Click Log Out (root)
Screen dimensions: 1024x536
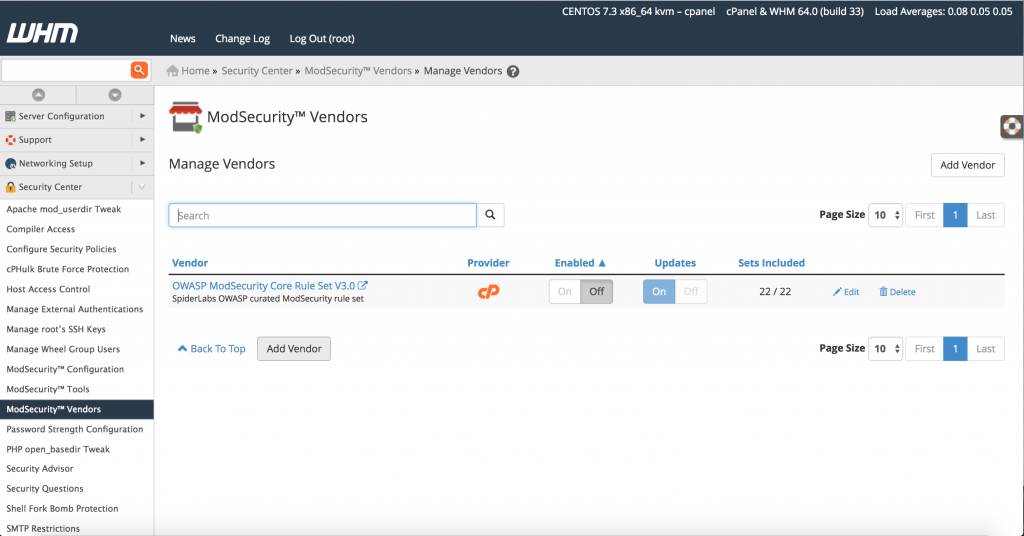coord(322,39)
